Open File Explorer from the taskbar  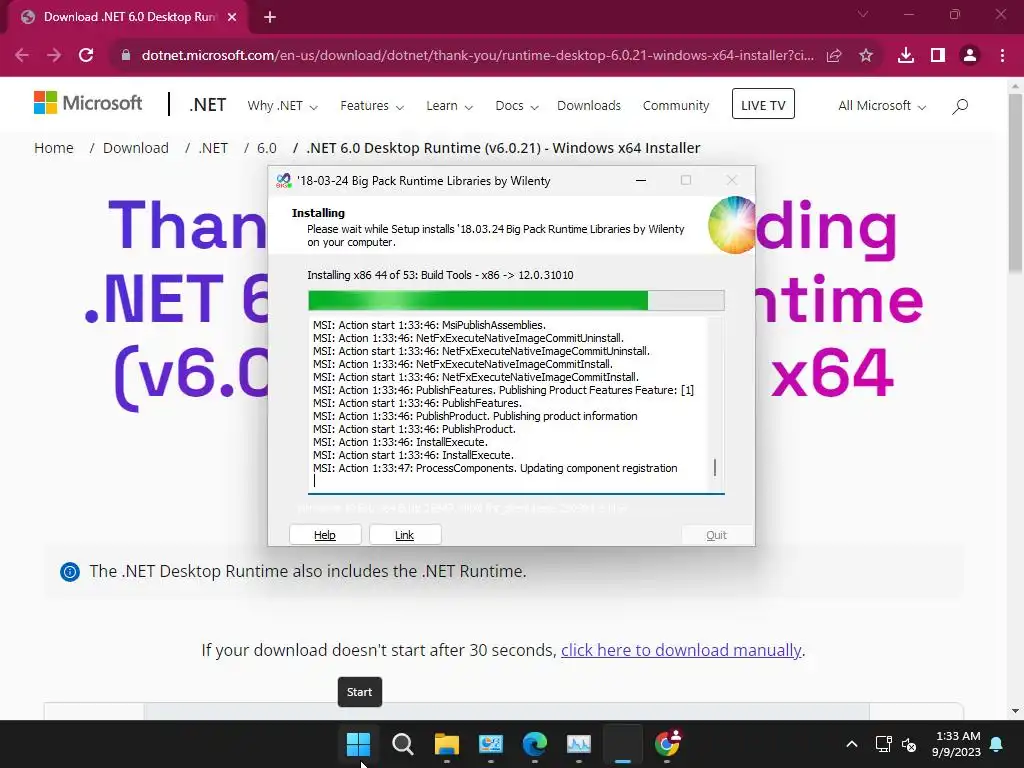click(x=447, y=744)
